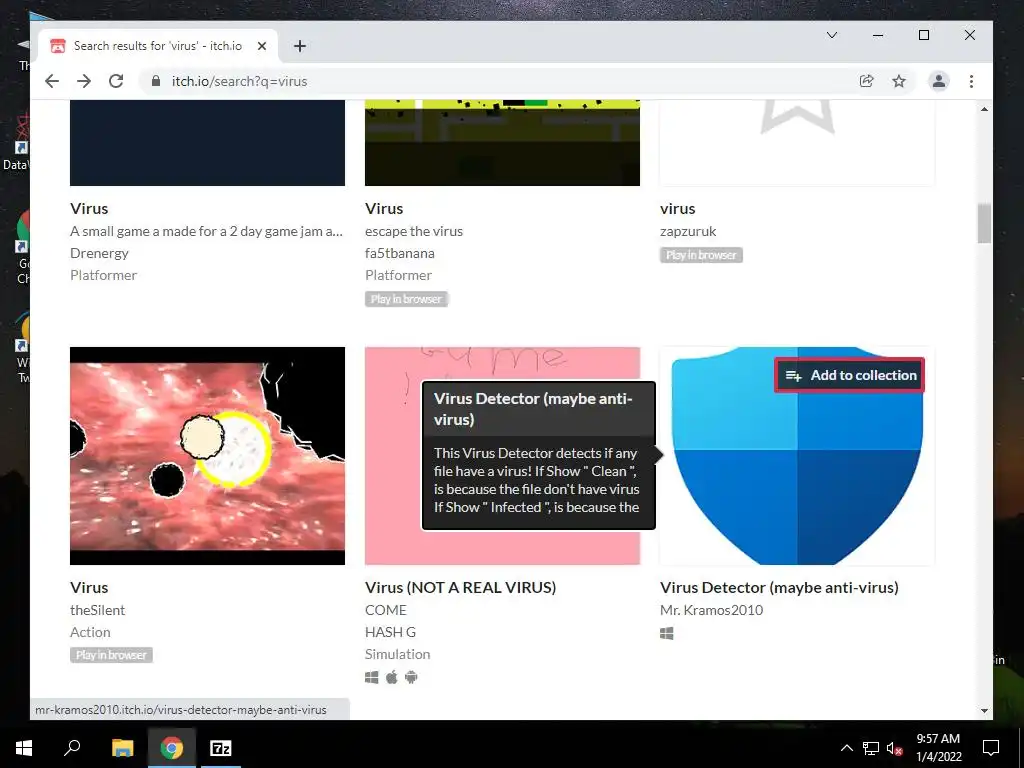Expand the tab search chevron
1024x768 pixels.
tap(831, 35)
